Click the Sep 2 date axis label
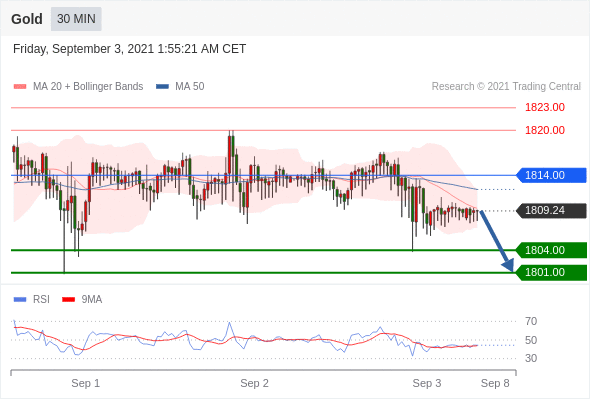 pos(254,383)
